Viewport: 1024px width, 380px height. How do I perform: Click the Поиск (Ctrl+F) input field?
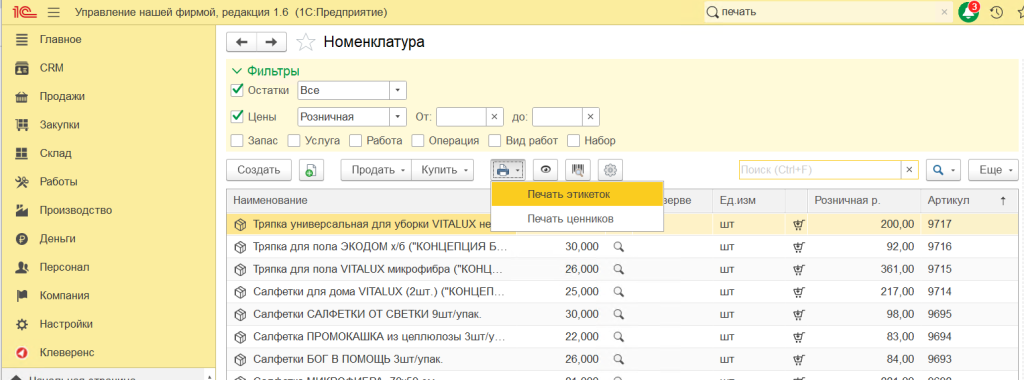pyautogui.click(x=820, y=170)
